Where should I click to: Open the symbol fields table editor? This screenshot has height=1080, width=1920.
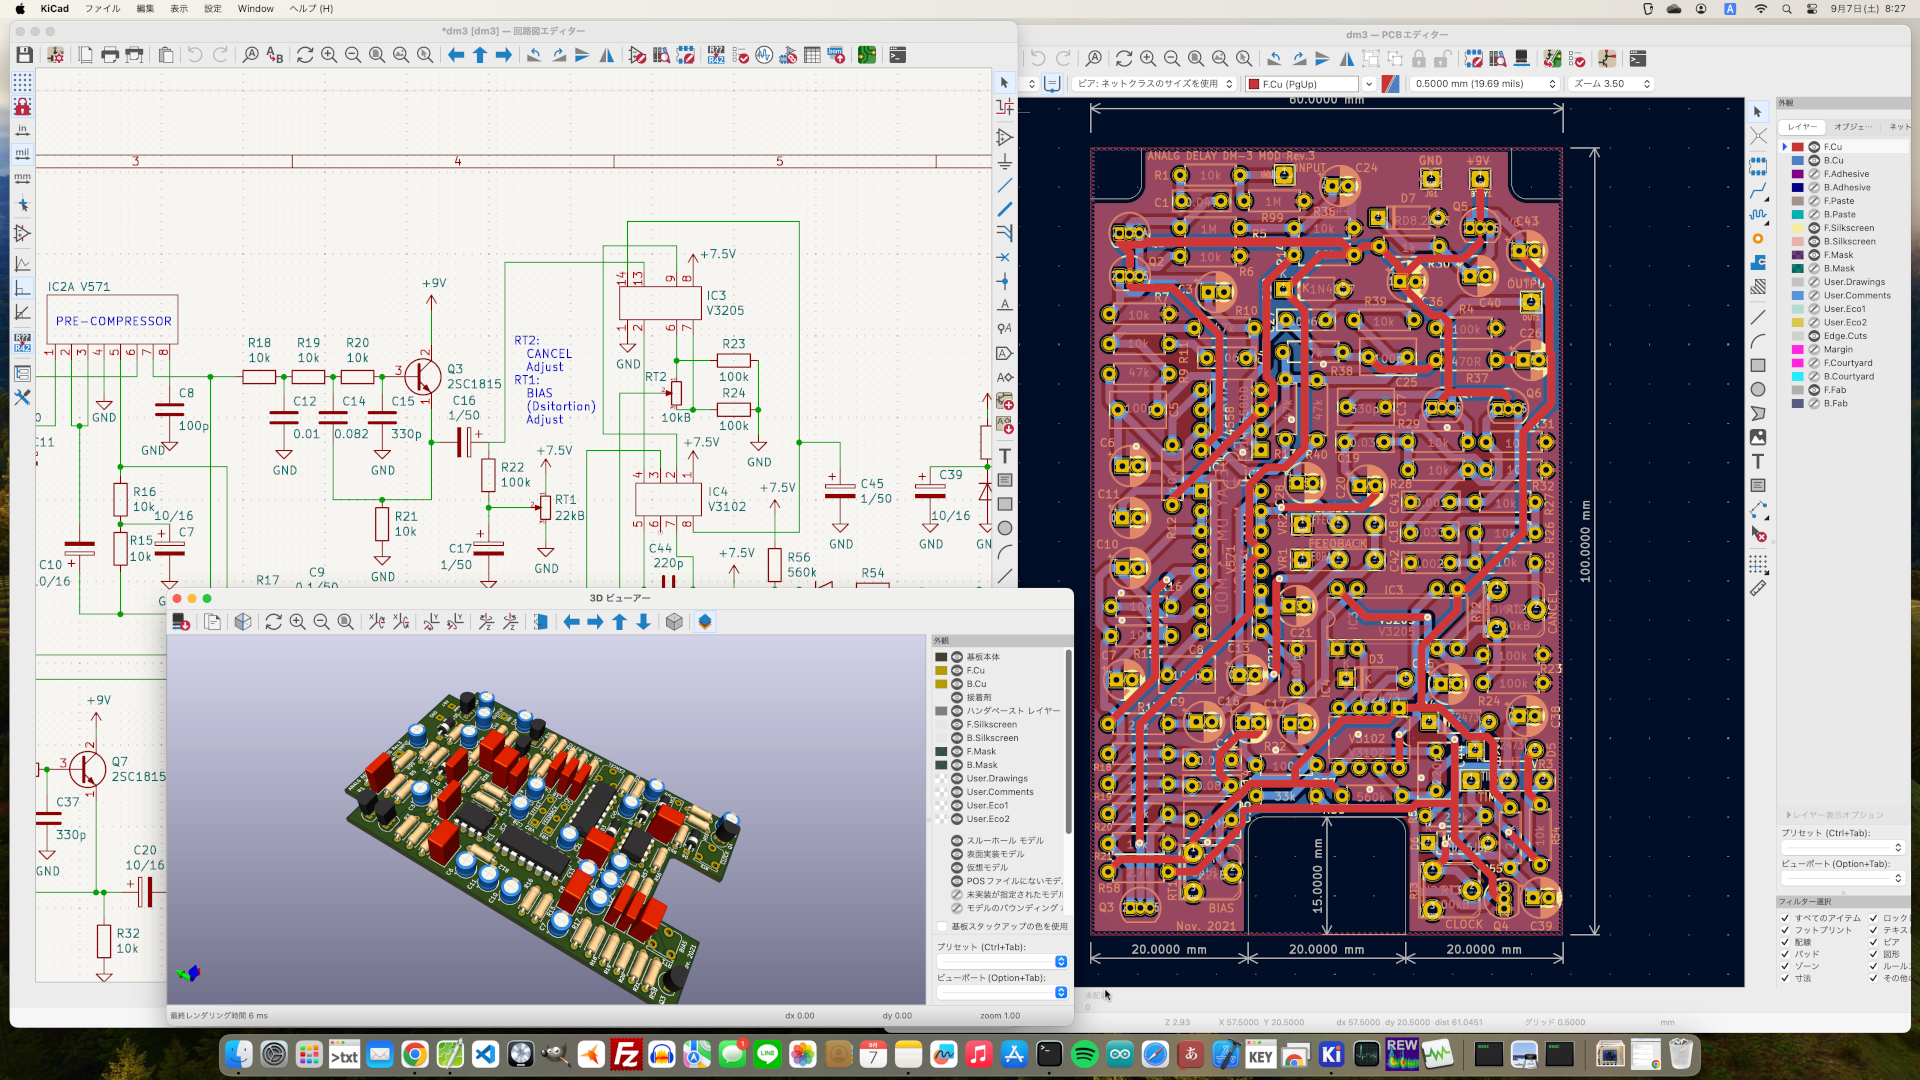click(x=812, y=55)
